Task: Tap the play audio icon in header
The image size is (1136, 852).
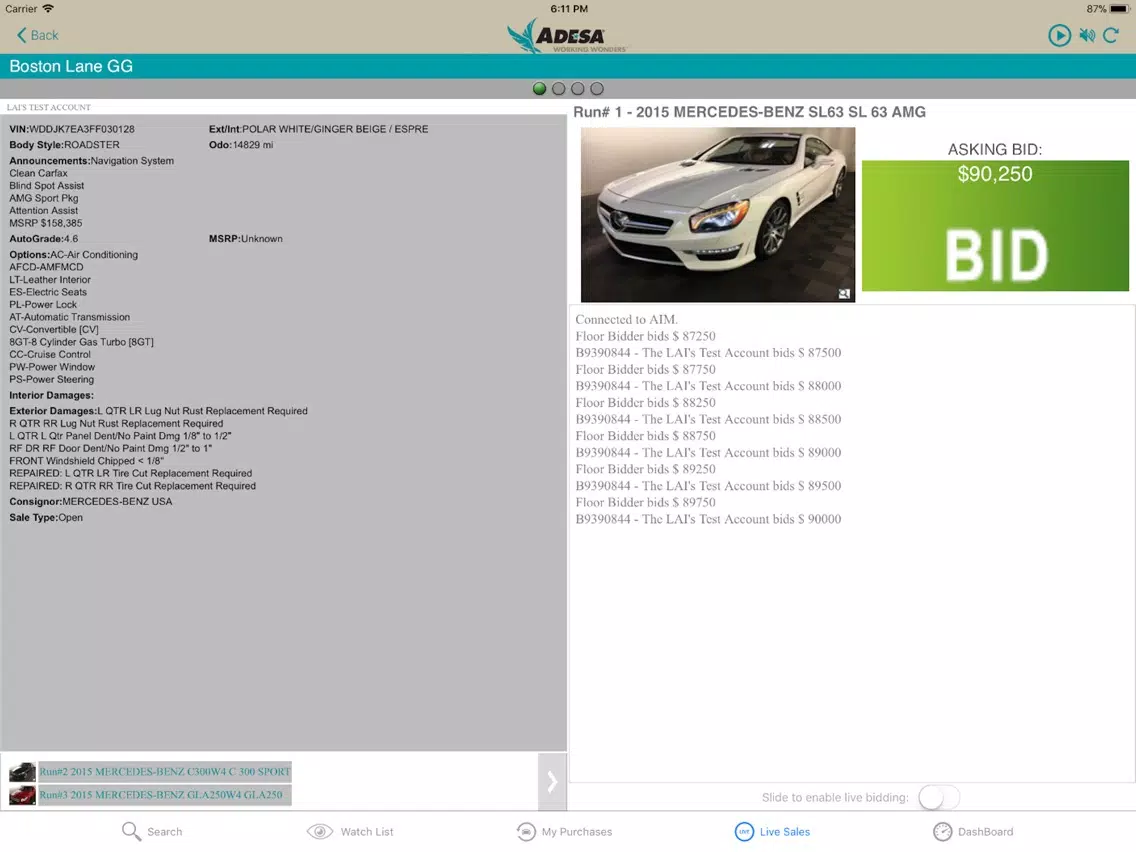Action: click(1059, 36)
